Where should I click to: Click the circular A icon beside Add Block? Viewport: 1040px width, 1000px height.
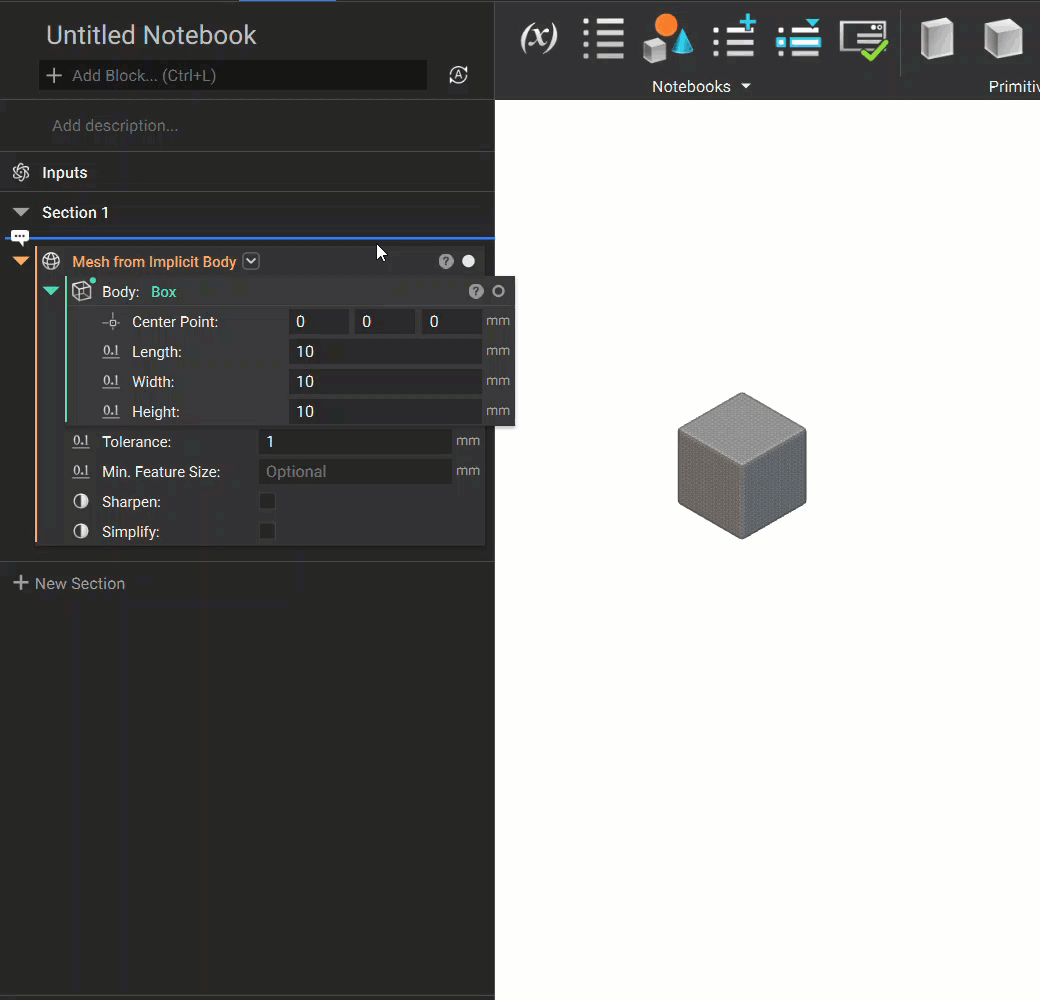[458, 75]
